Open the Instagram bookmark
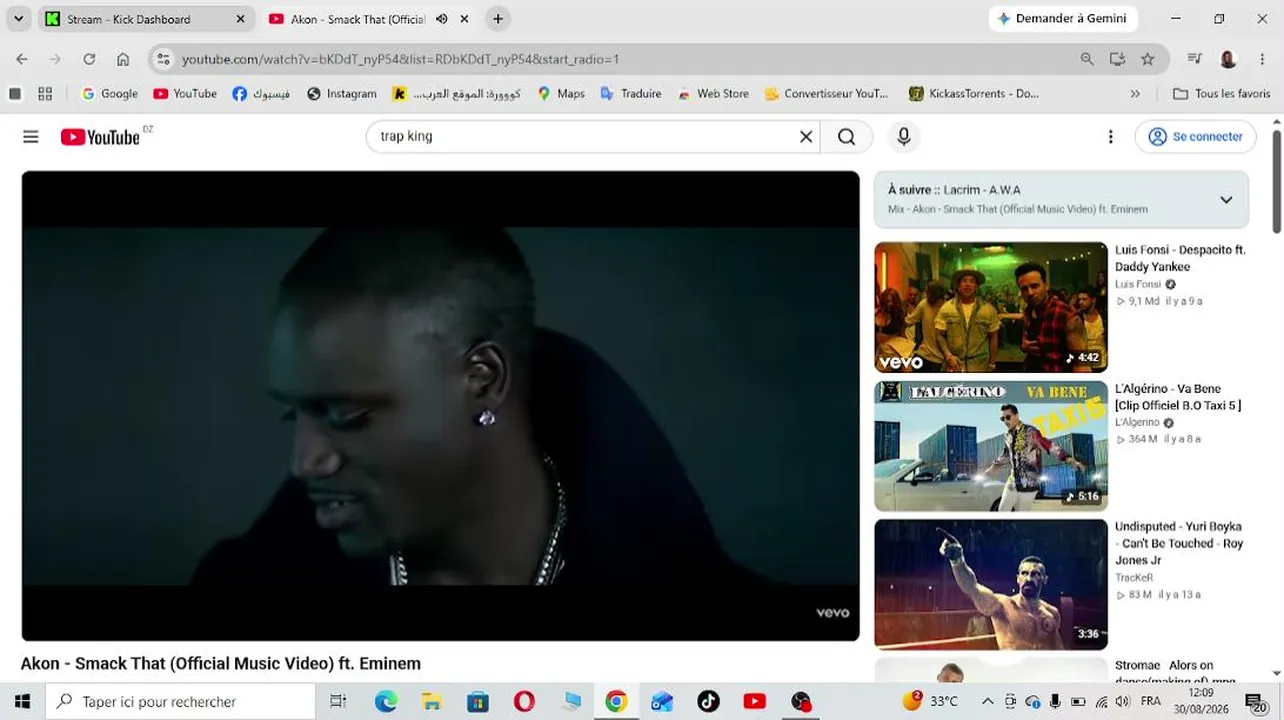The height and width of the screenshot is (720, 1284). tap(342, 94)
